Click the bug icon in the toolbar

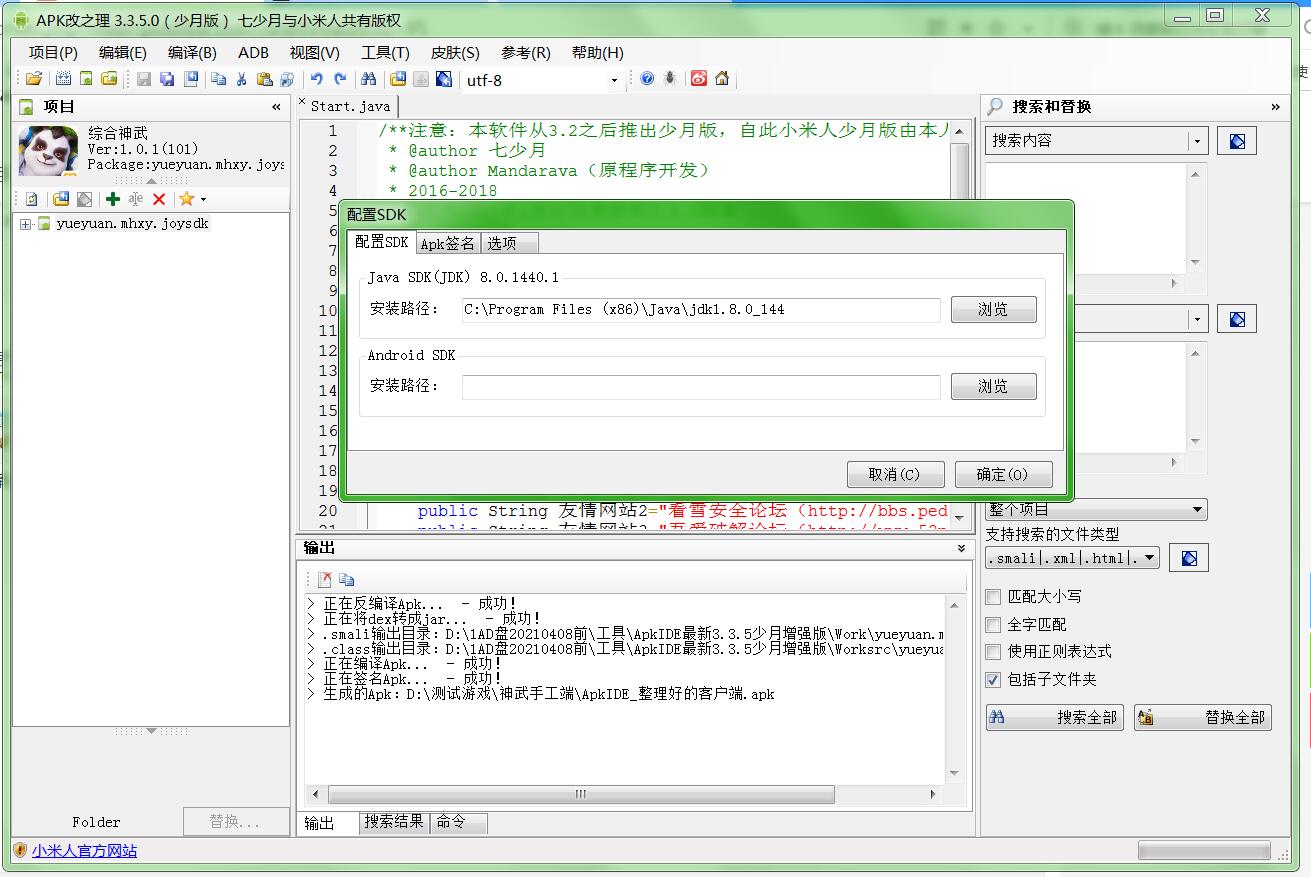[x=670, y=79]
